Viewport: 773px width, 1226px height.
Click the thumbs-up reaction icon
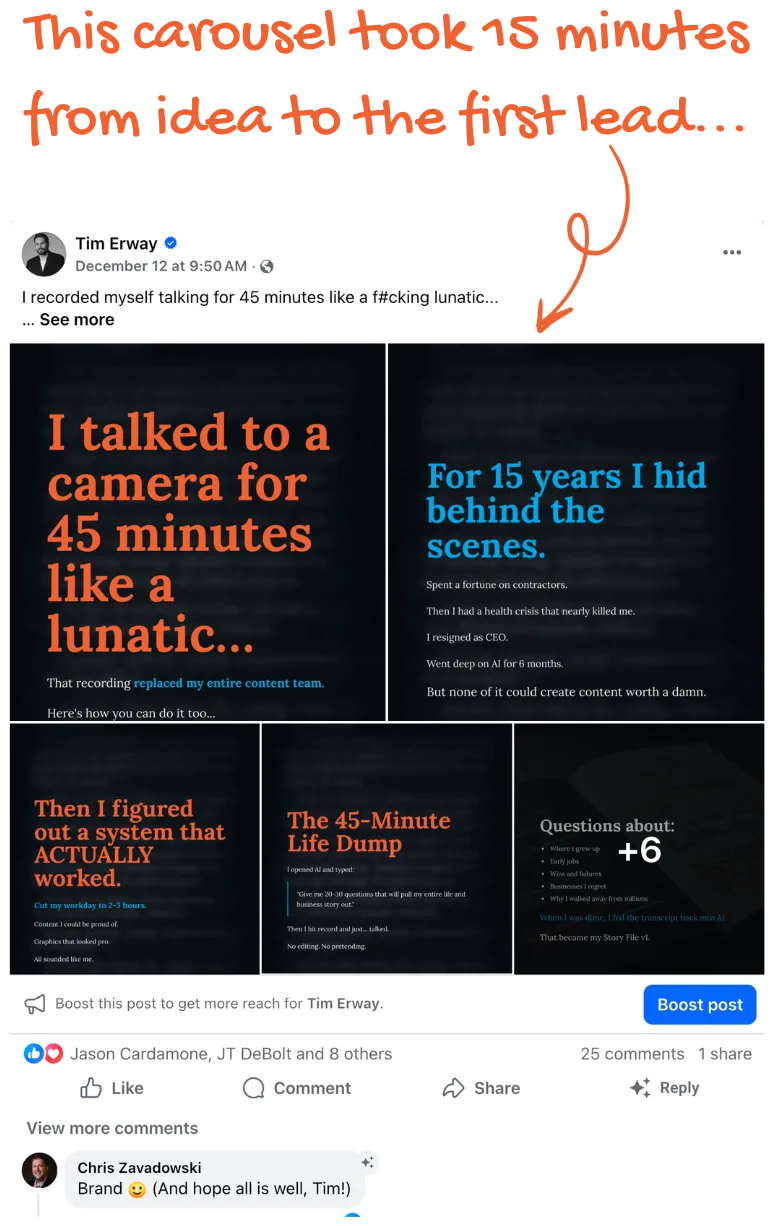[x=34, y=1054]
